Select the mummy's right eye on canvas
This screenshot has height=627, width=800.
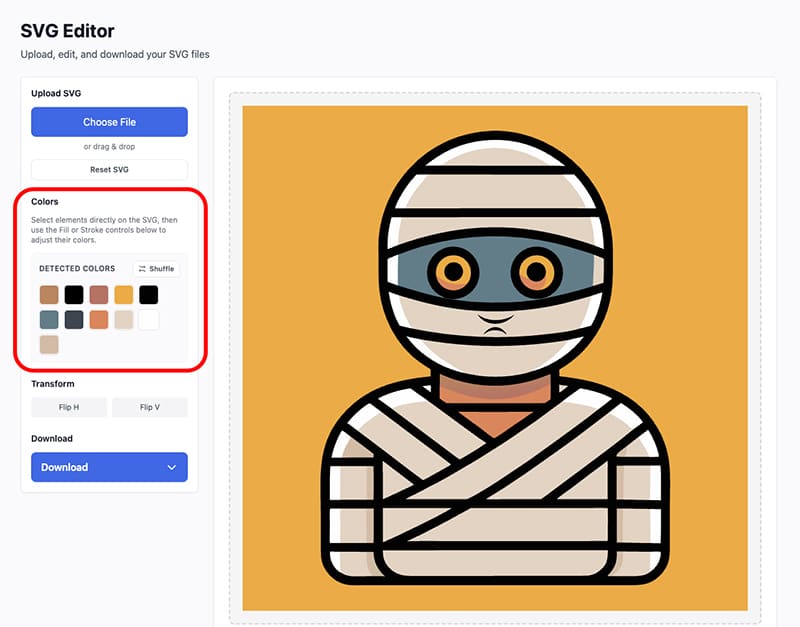535,270
